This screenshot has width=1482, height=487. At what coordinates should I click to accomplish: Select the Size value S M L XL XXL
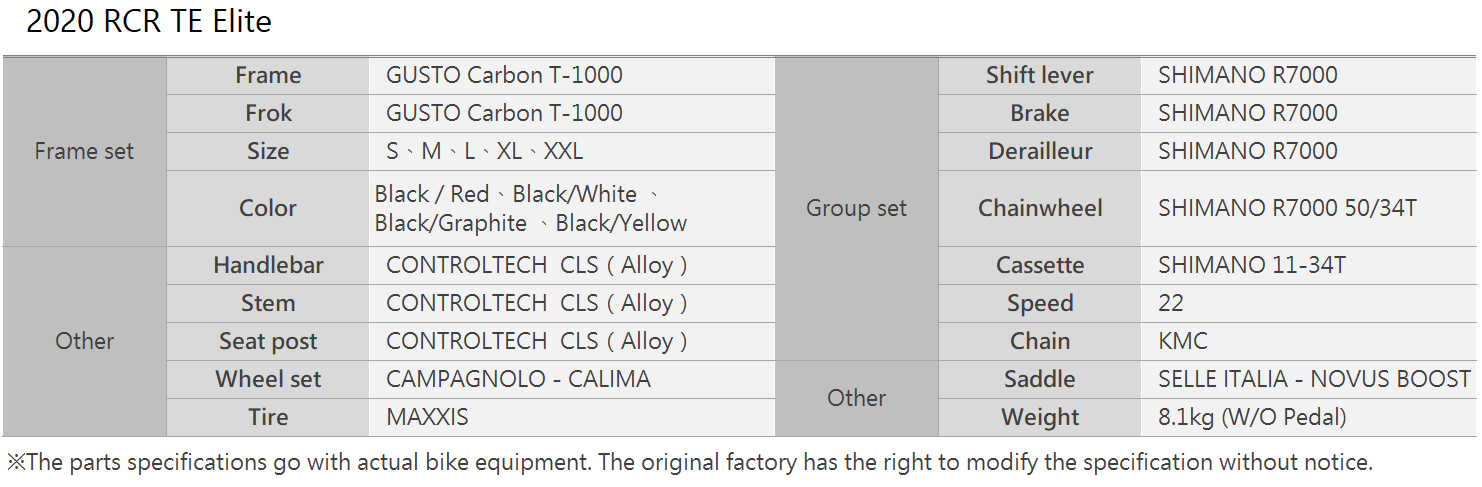click(x=484, y=151)
